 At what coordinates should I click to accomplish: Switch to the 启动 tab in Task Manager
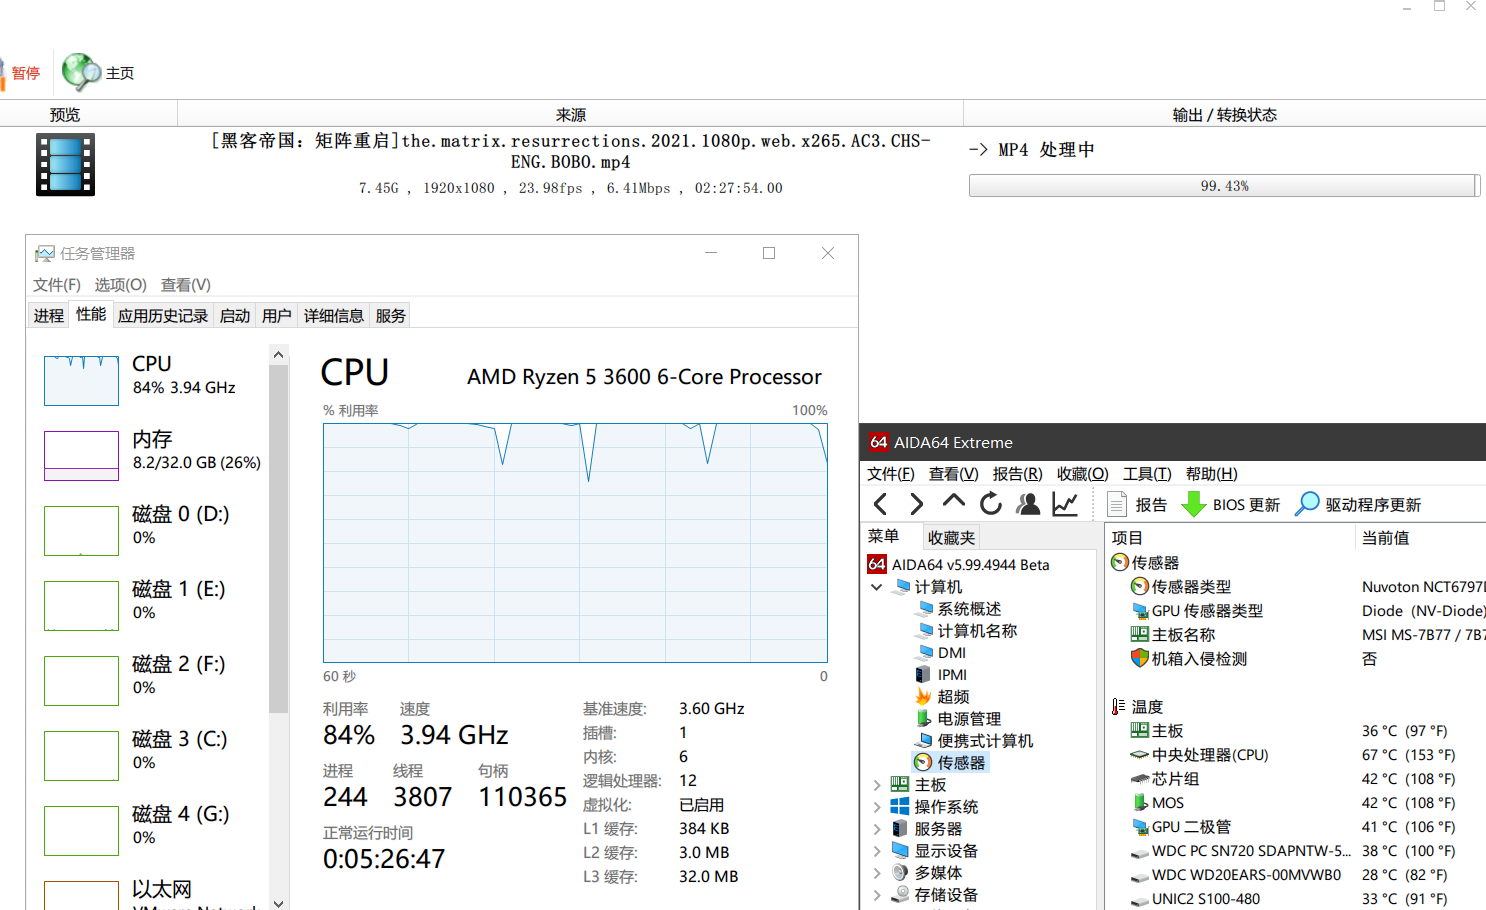pyautogui.click(x=235, y=316)
